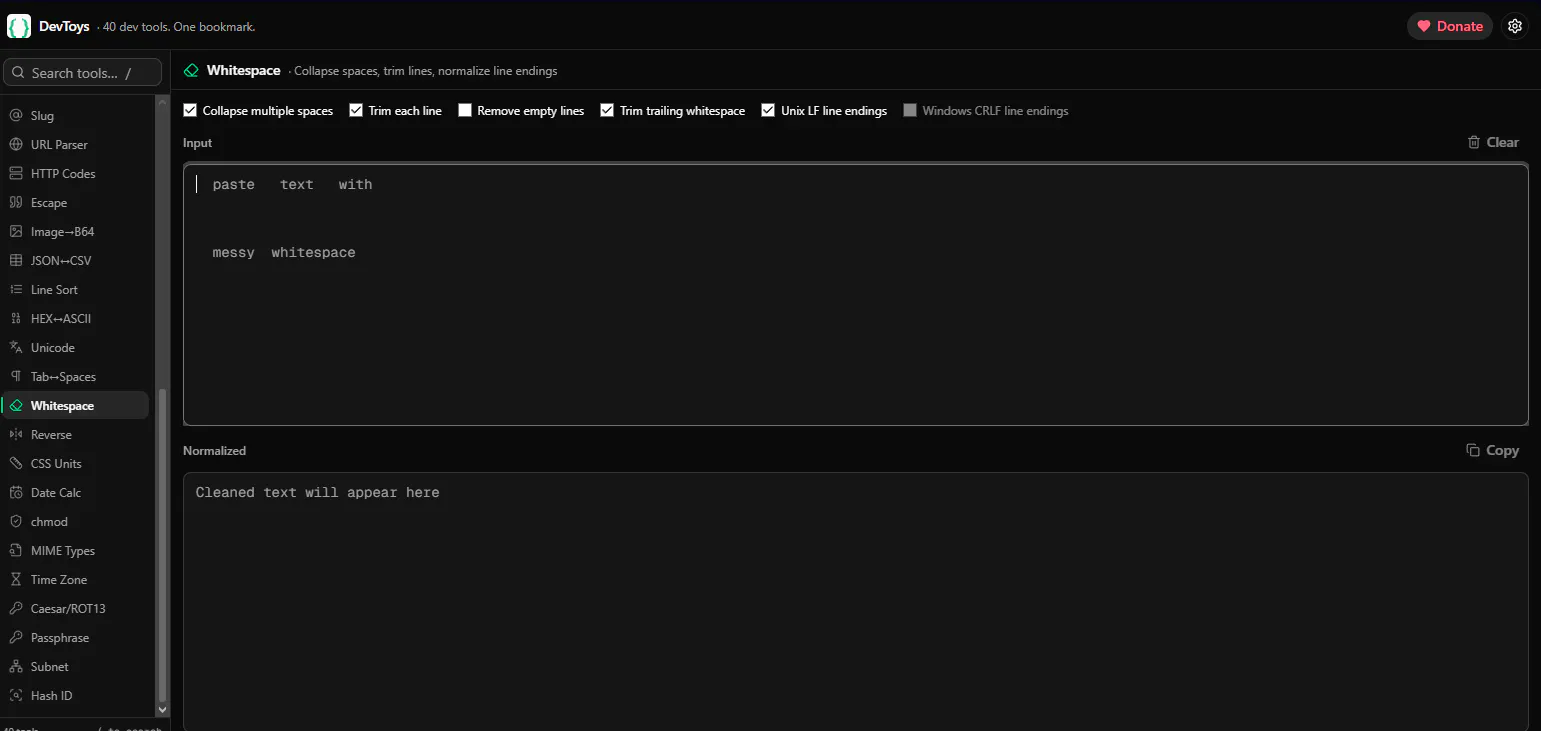This screenshot has width=1541, height=731.
Task: Open settings via the gear icon
Action: [1515, 26]
